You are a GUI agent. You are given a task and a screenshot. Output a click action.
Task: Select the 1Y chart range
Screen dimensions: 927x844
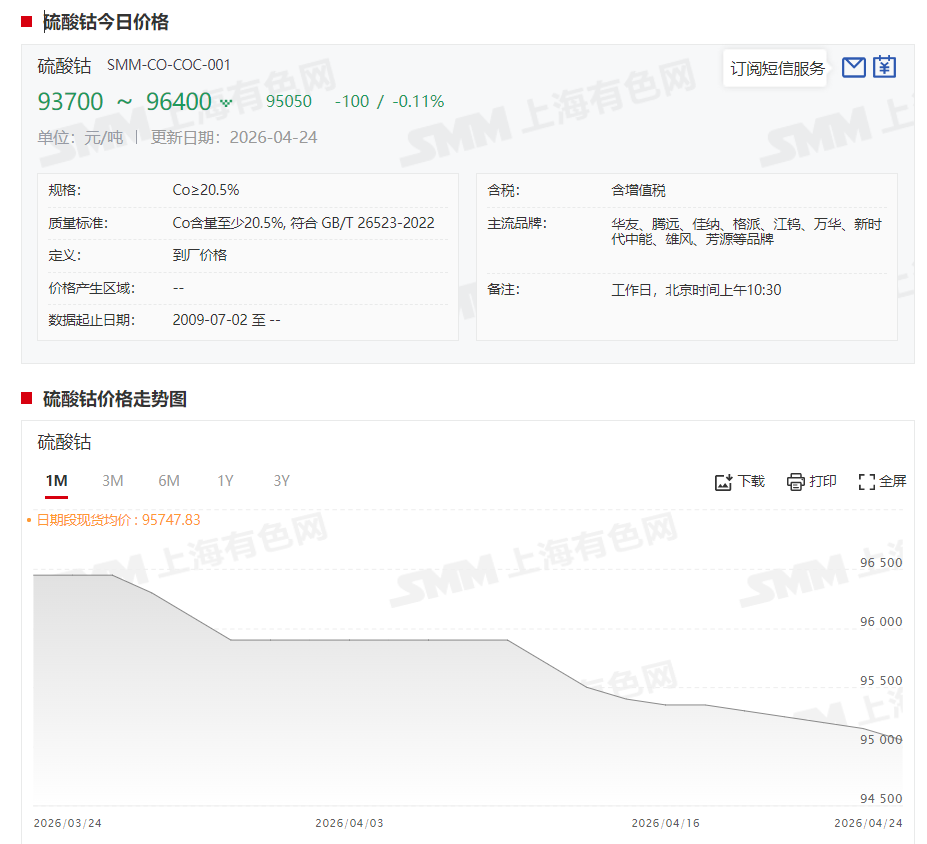tap(225, 481)
